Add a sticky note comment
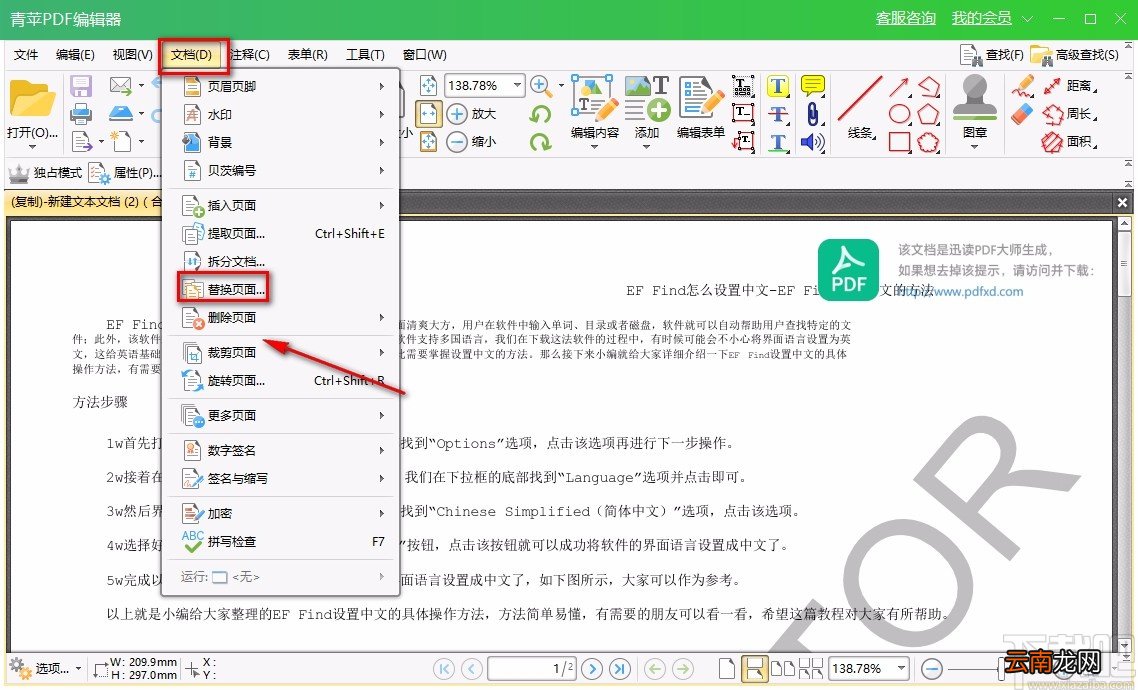 click(x=813, y=86)
